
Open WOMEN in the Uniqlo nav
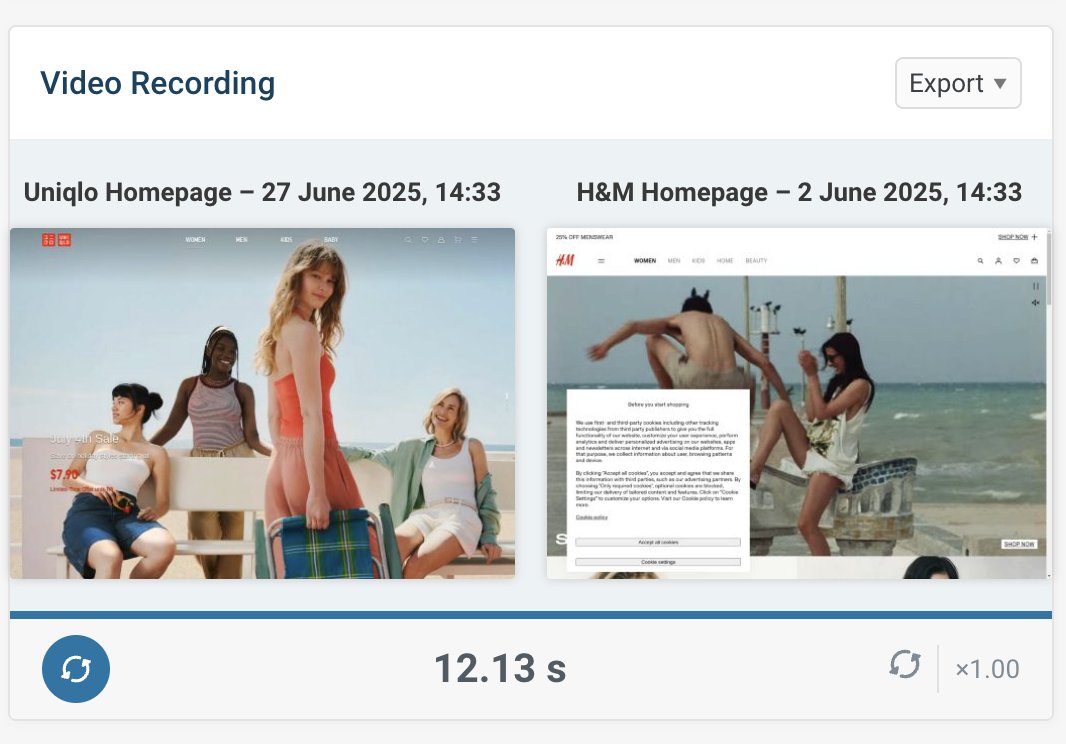195,240
